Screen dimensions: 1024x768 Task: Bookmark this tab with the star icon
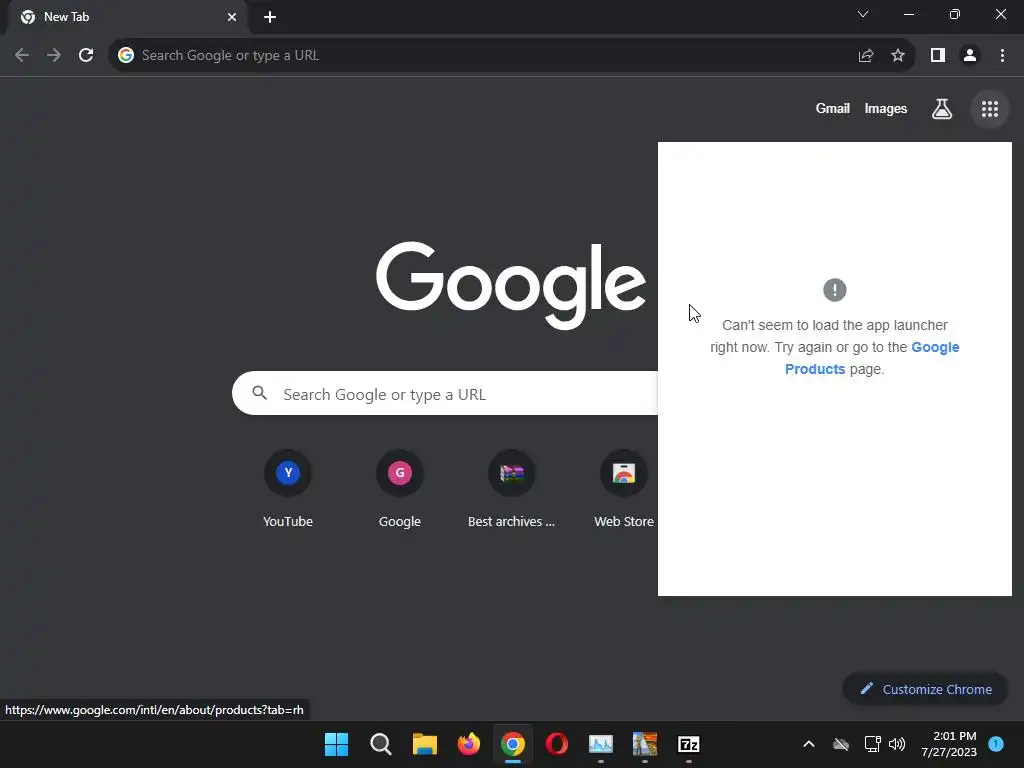[x=898, y=56]
